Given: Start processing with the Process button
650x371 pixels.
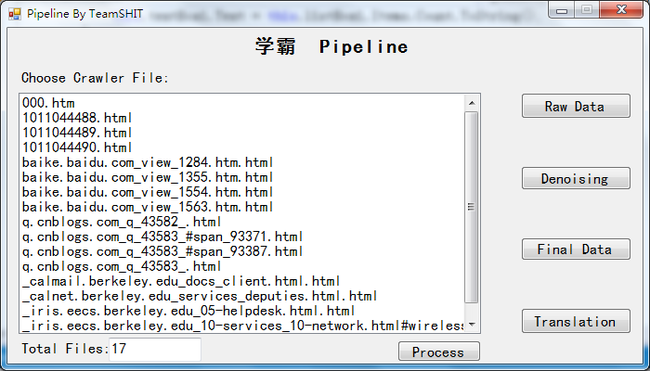Looking at the screenshot, I should pos(439,352).
